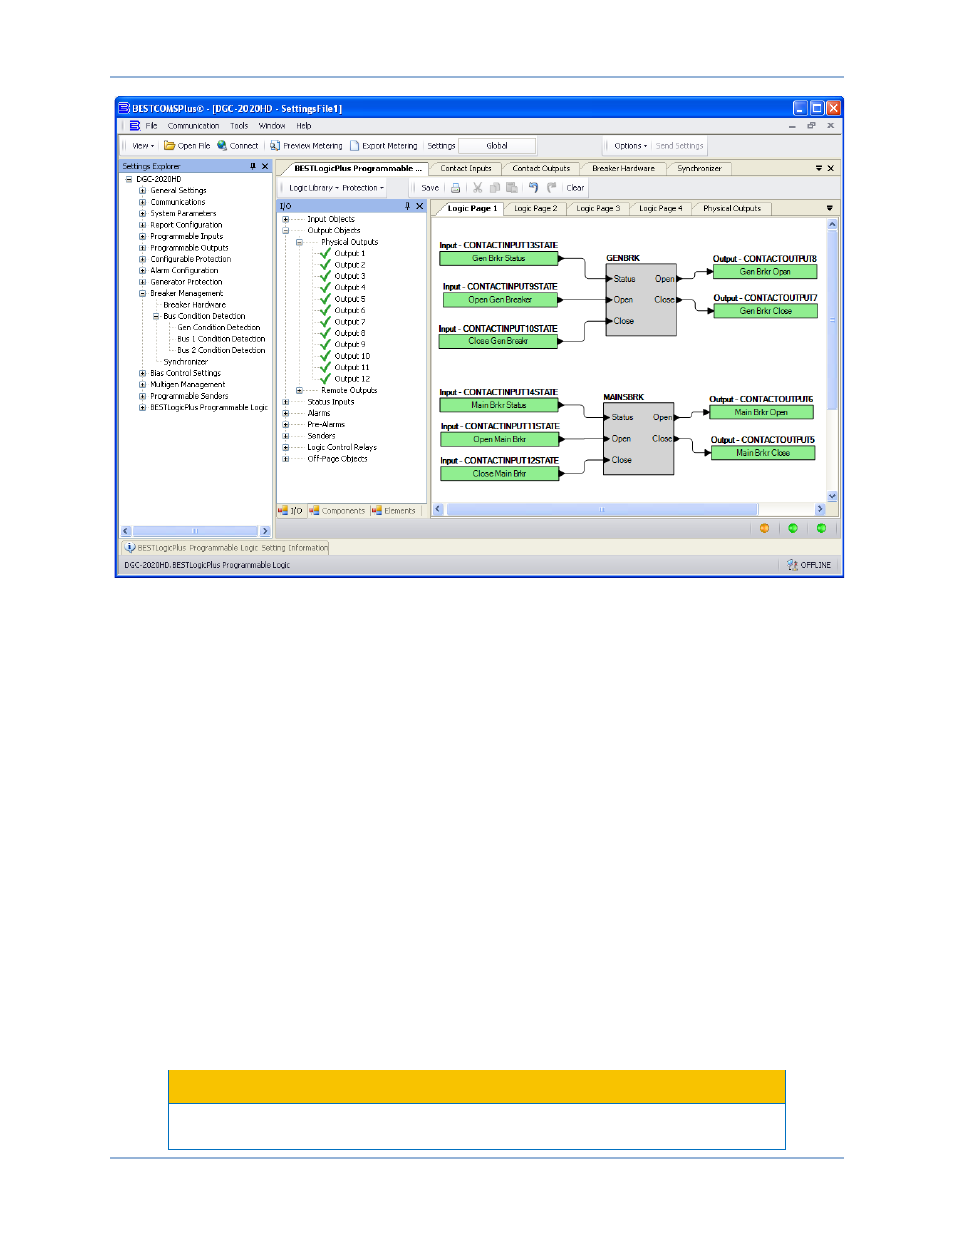The image size is (954, 1235).
Task: Click the Preview Metering icon
Action: (275, 146)
